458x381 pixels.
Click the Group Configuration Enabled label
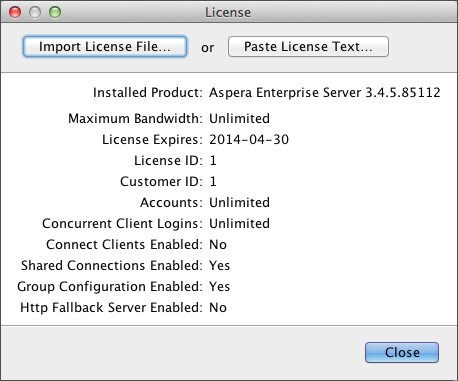[x=110, y=287]
